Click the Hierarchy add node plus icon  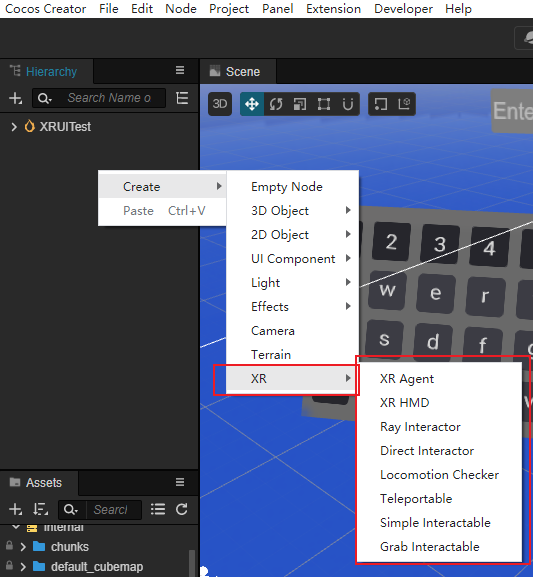(x=15, y=98)
